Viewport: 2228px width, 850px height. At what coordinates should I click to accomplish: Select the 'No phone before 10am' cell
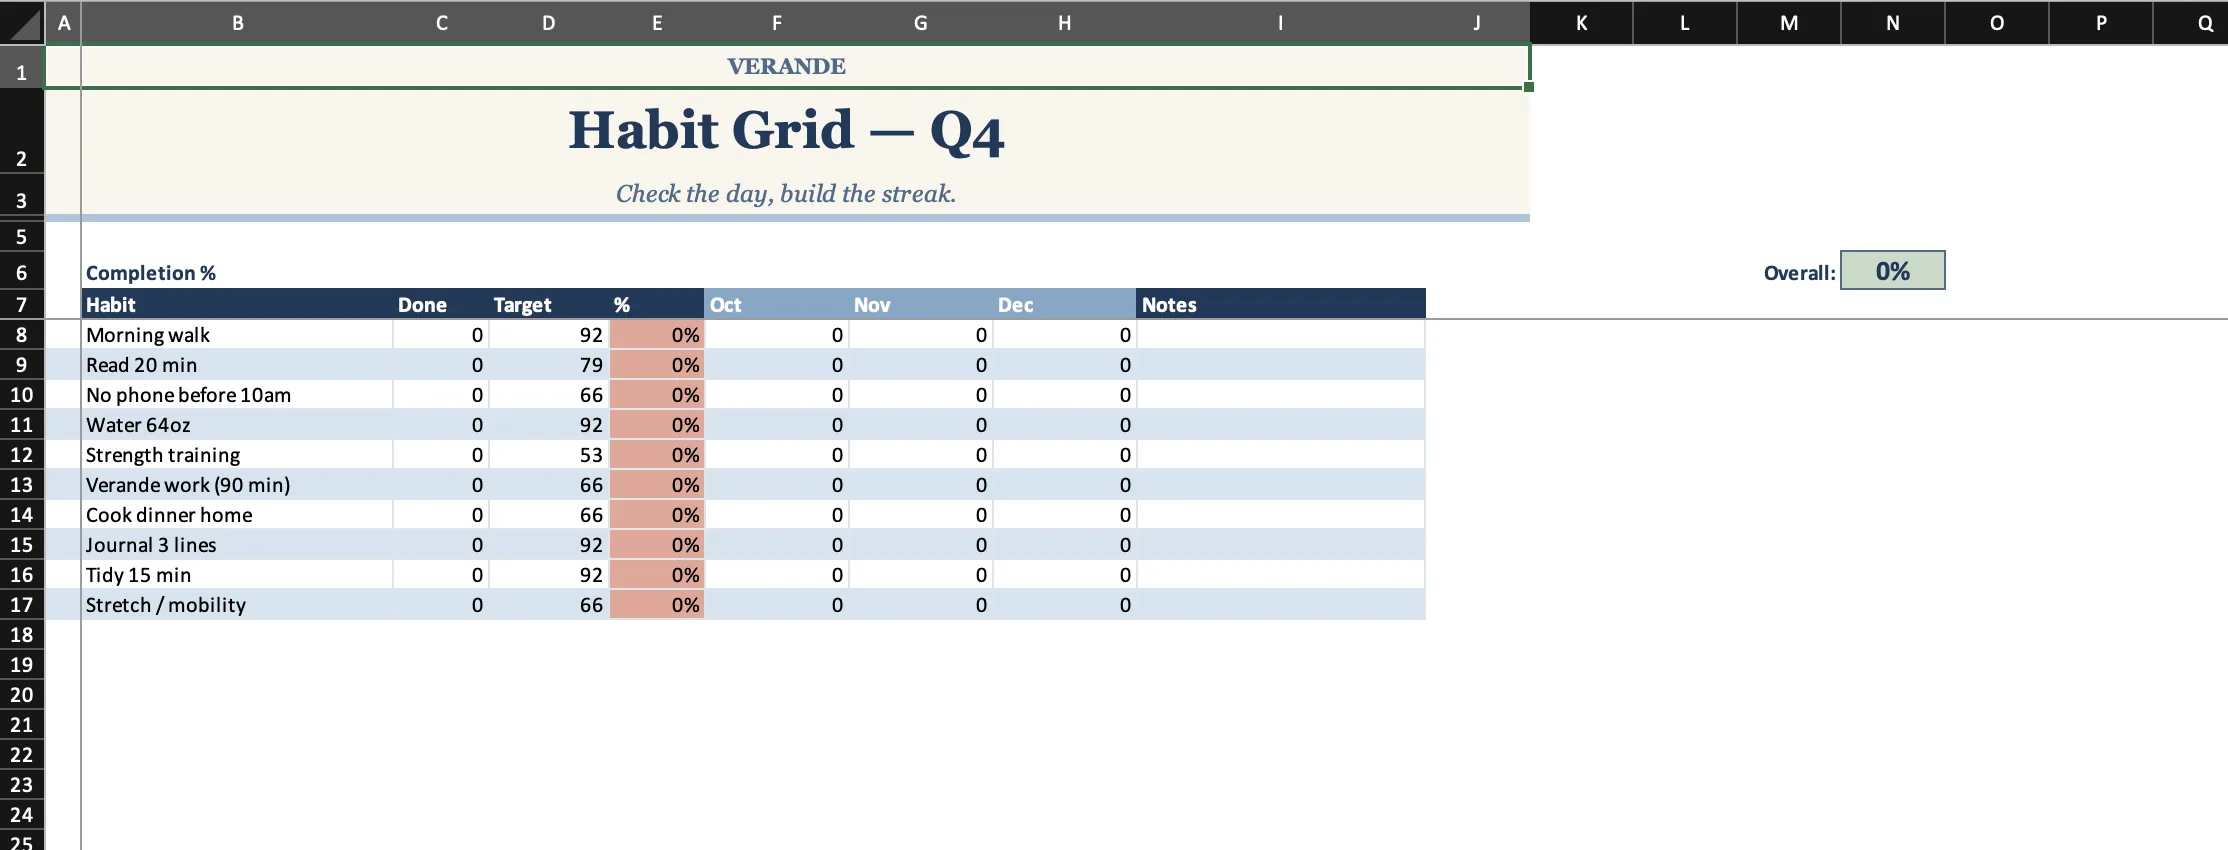(238, 394)
